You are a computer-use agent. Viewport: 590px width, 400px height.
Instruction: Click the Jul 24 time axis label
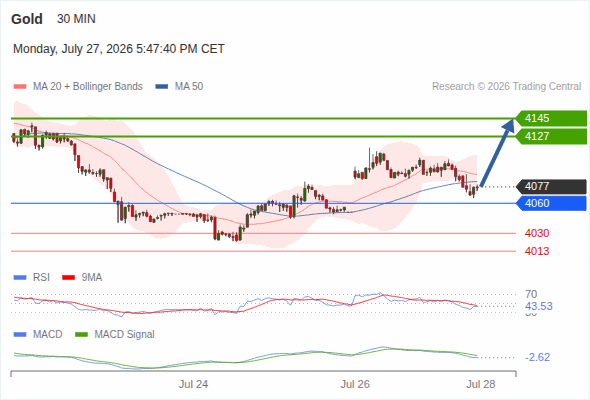(x=193, y=384)
